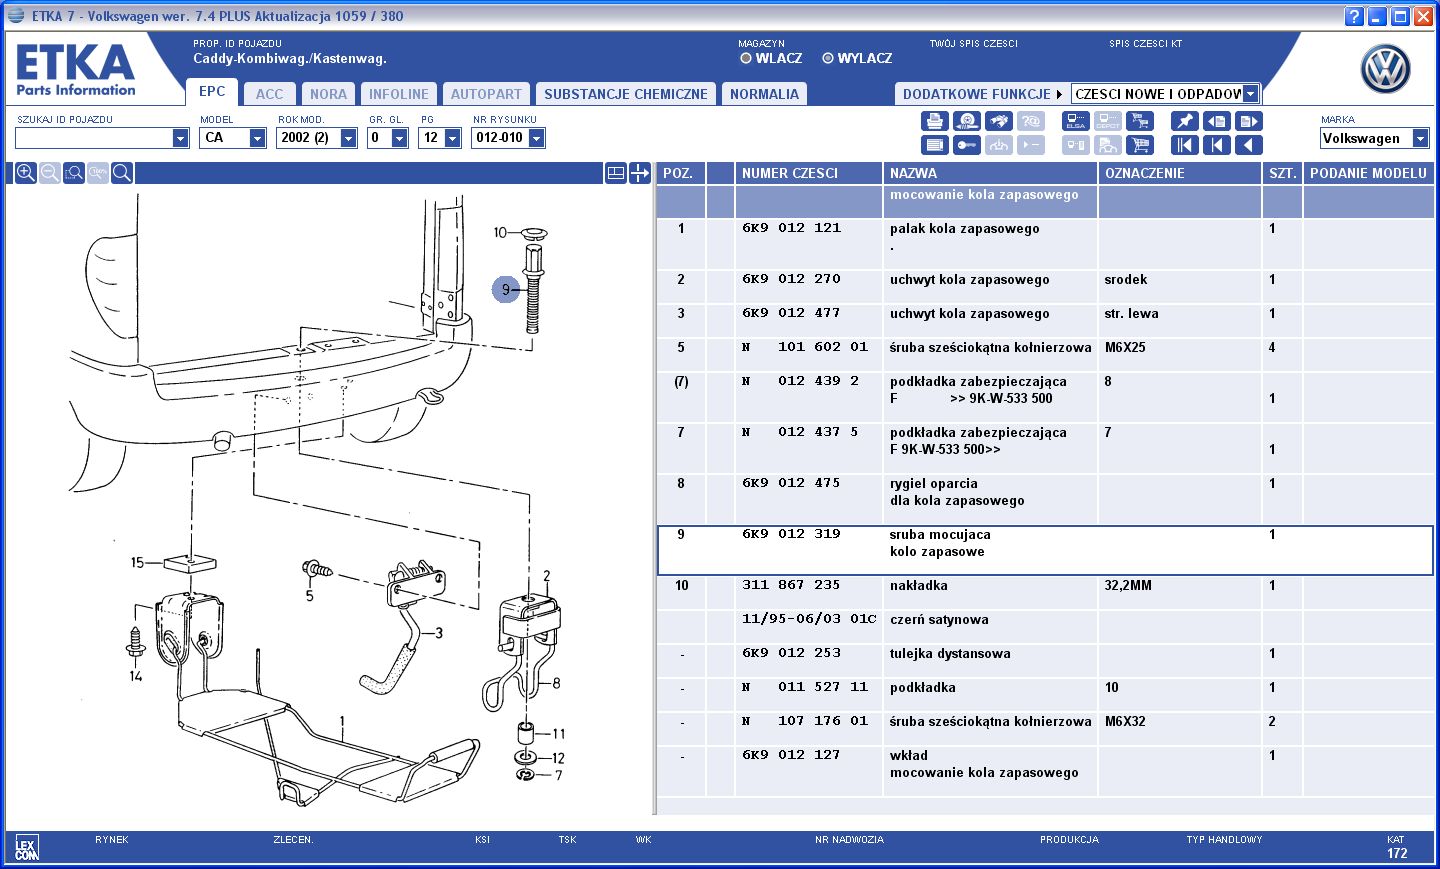The image size is (1440, 869).
Task: Expand DODATKOWE FUNKCJE menu
Action: [x=982, y=94]
